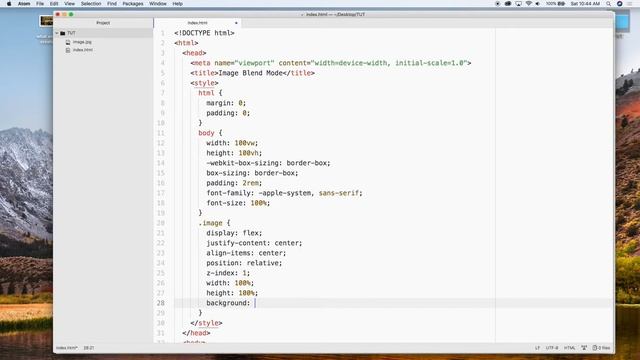Open the Window menu

(x=158, y=4)
